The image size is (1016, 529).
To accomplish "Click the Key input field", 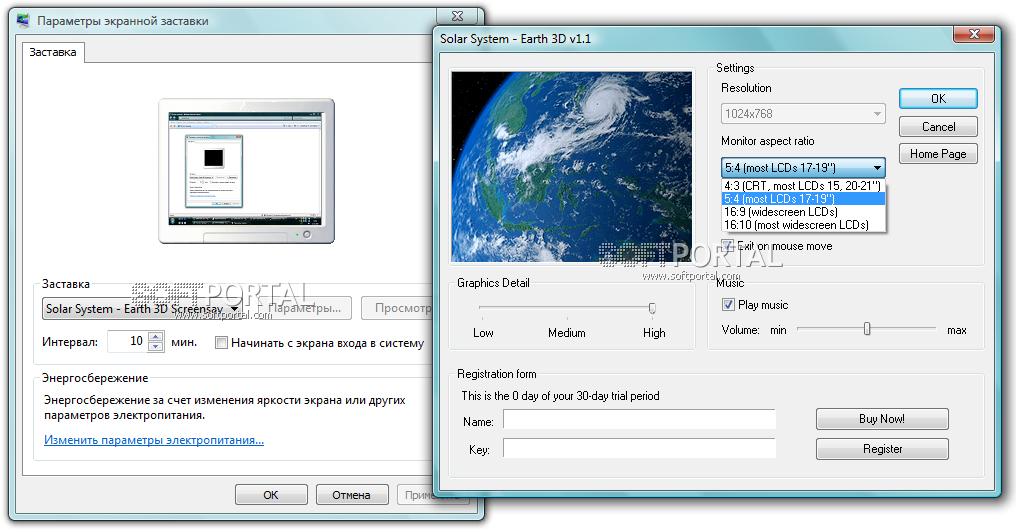I will point(640,448).
